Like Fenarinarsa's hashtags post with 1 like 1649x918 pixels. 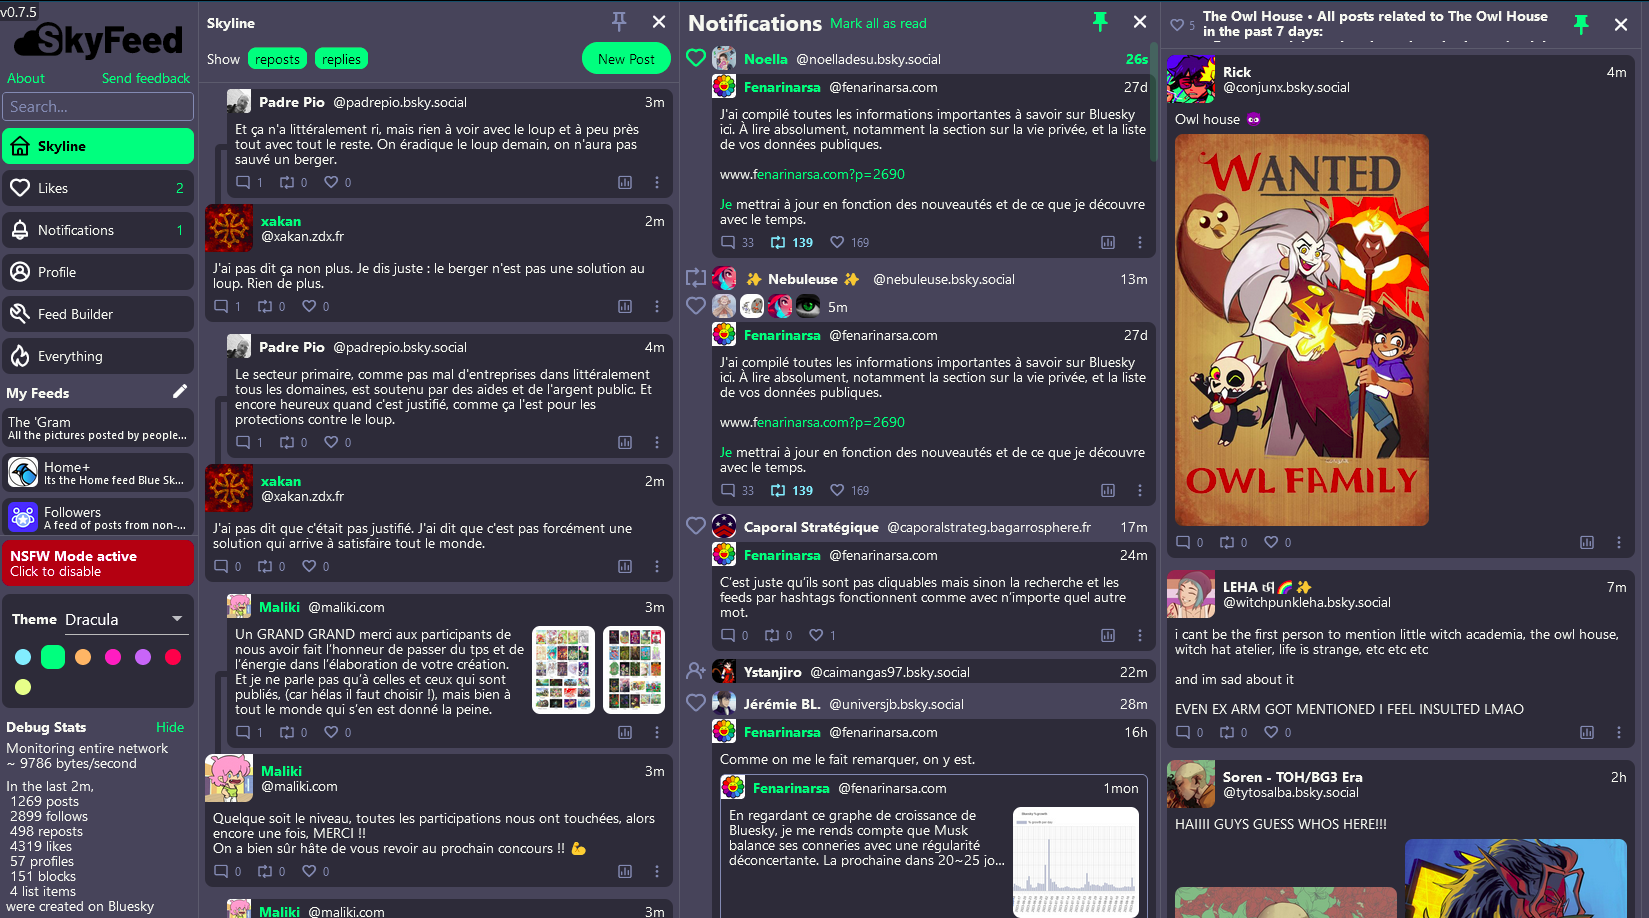tap(816, 635)
